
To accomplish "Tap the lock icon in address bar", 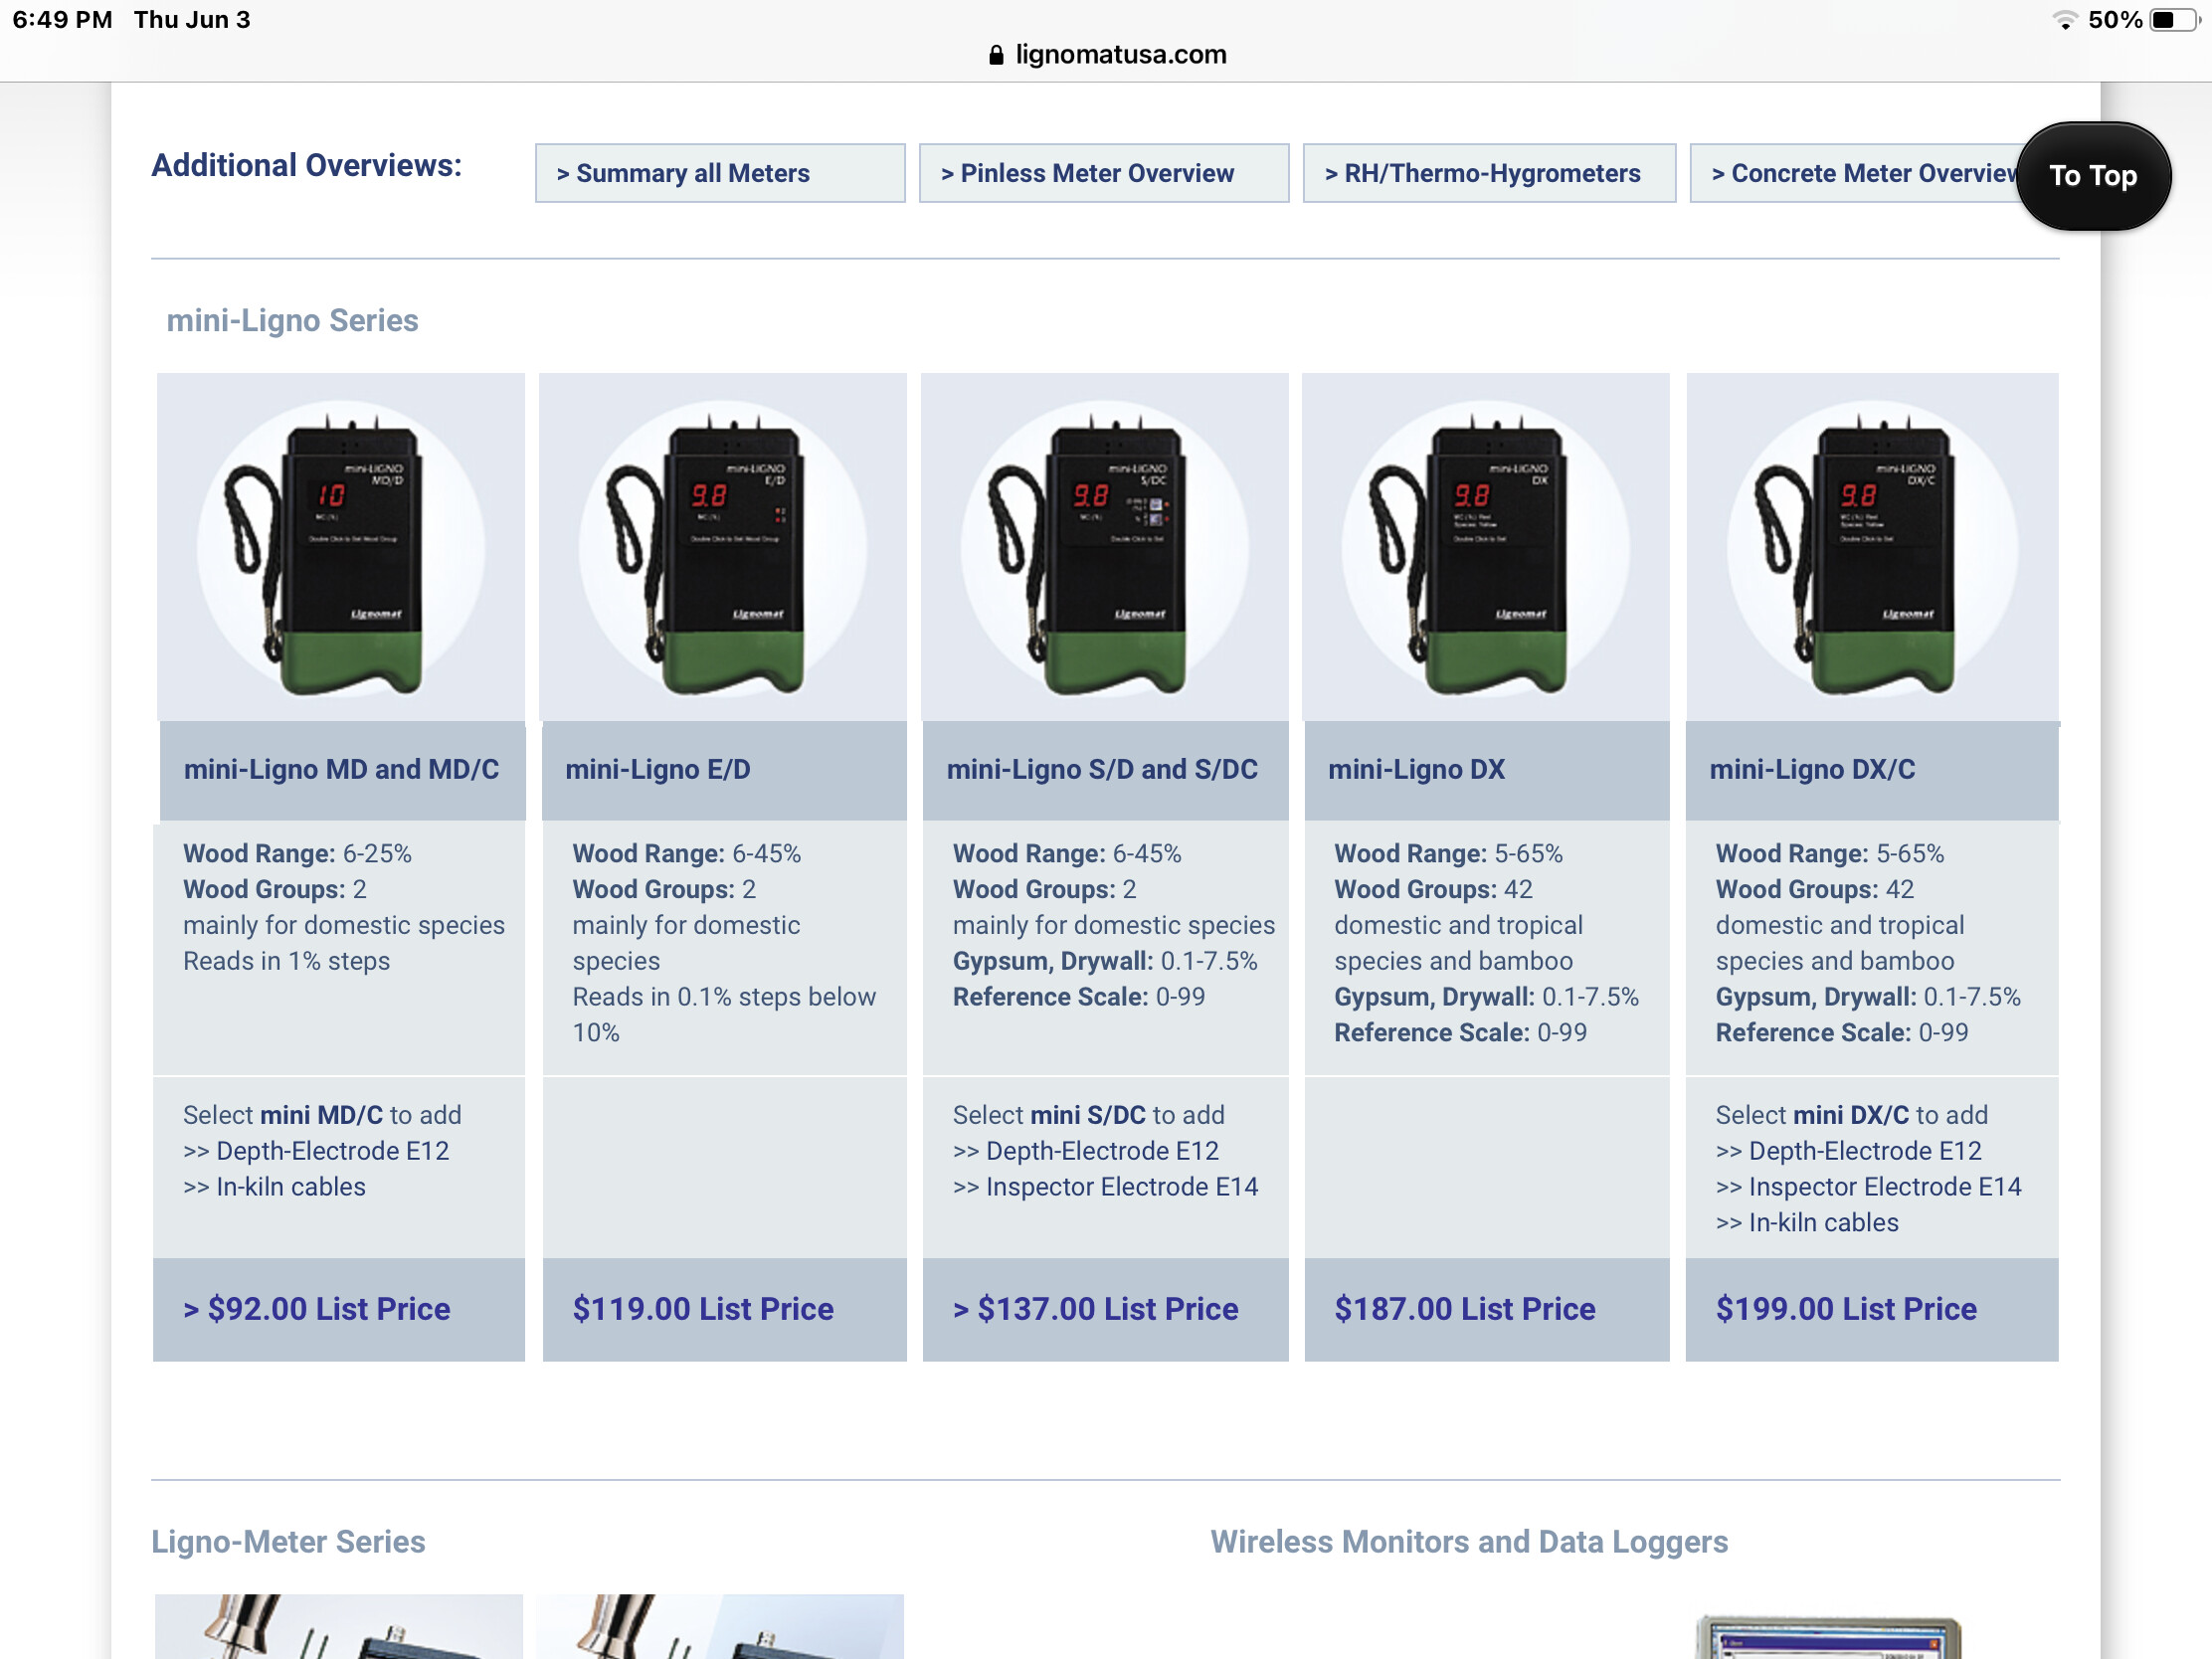I will click(x=995, y=55).
